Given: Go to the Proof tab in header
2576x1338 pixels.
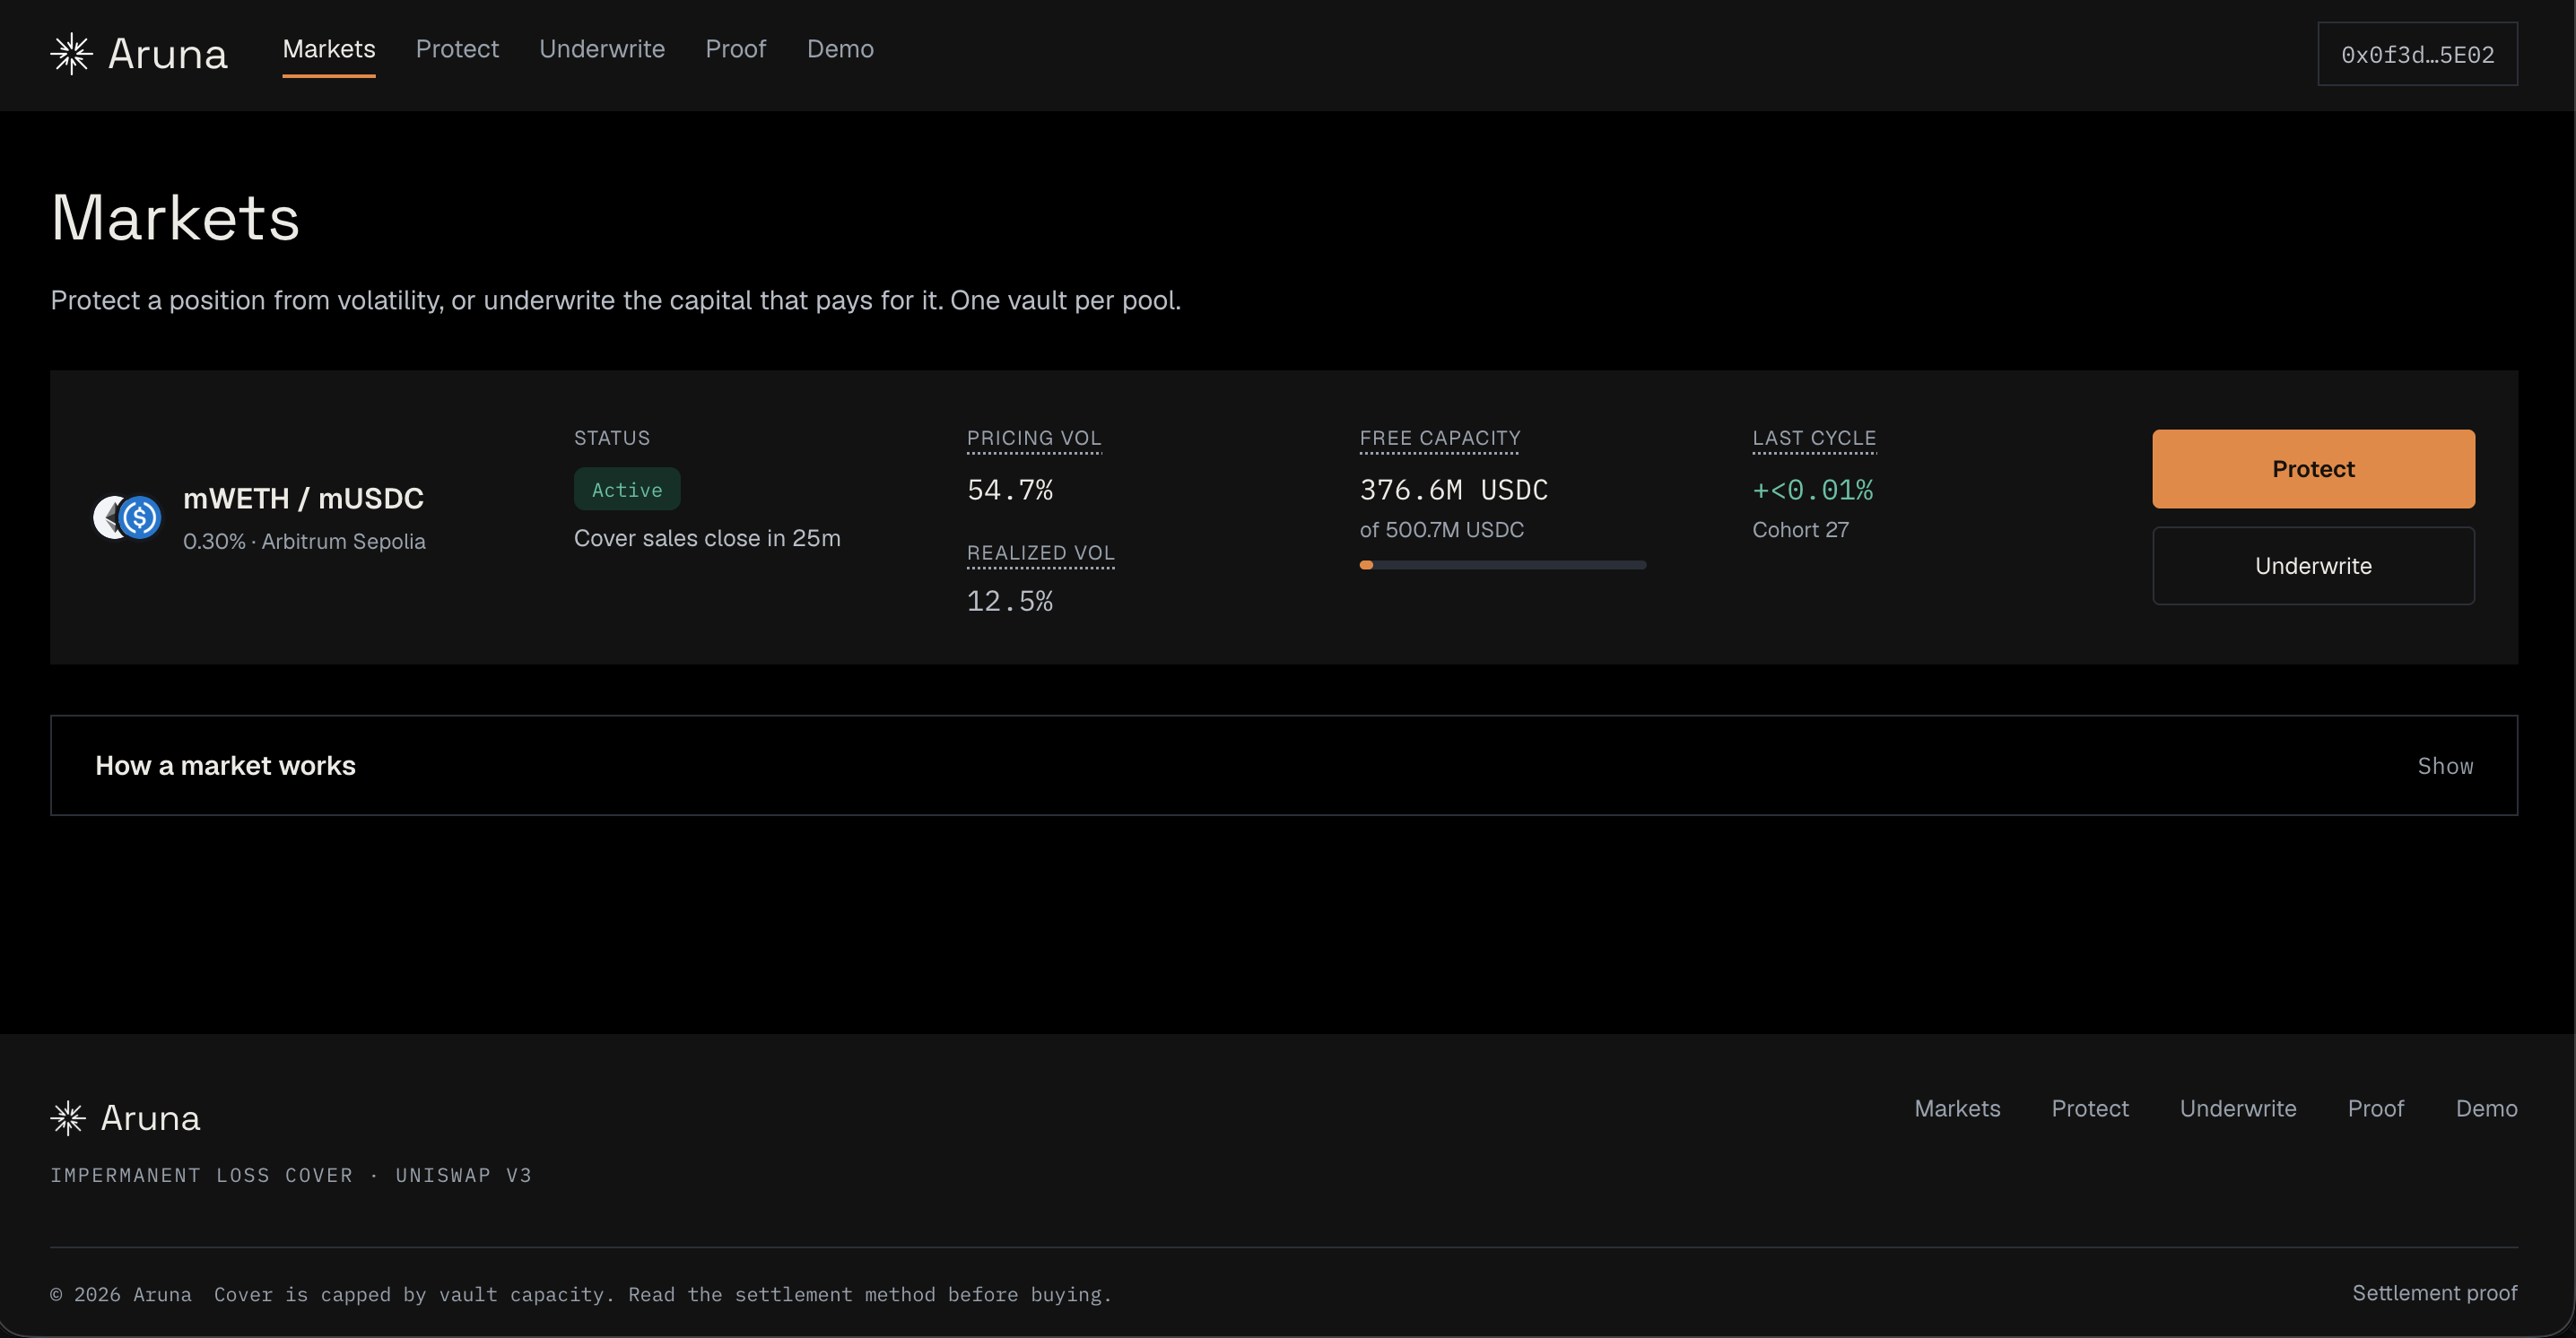Looking at the screenshot, I should 736,49.
